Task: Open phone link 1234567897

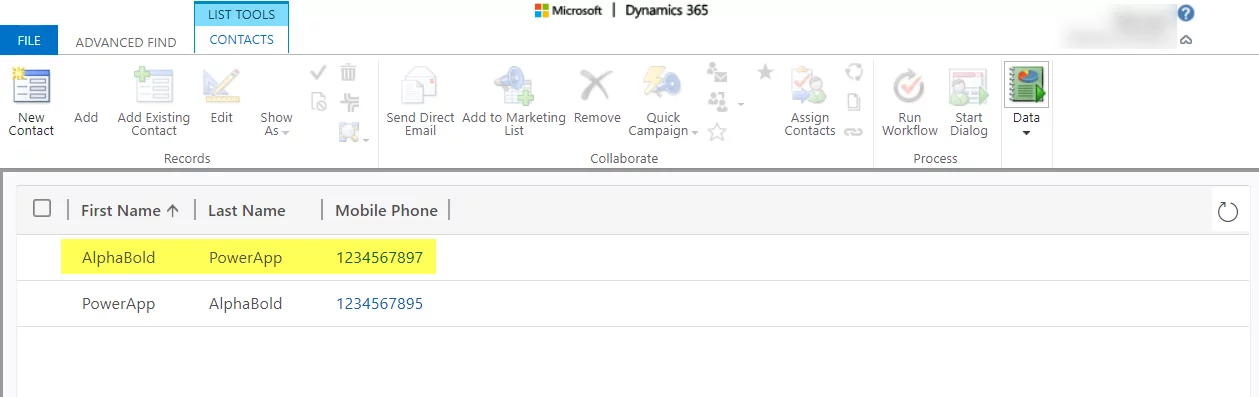Action: click(x=379, y=258)
